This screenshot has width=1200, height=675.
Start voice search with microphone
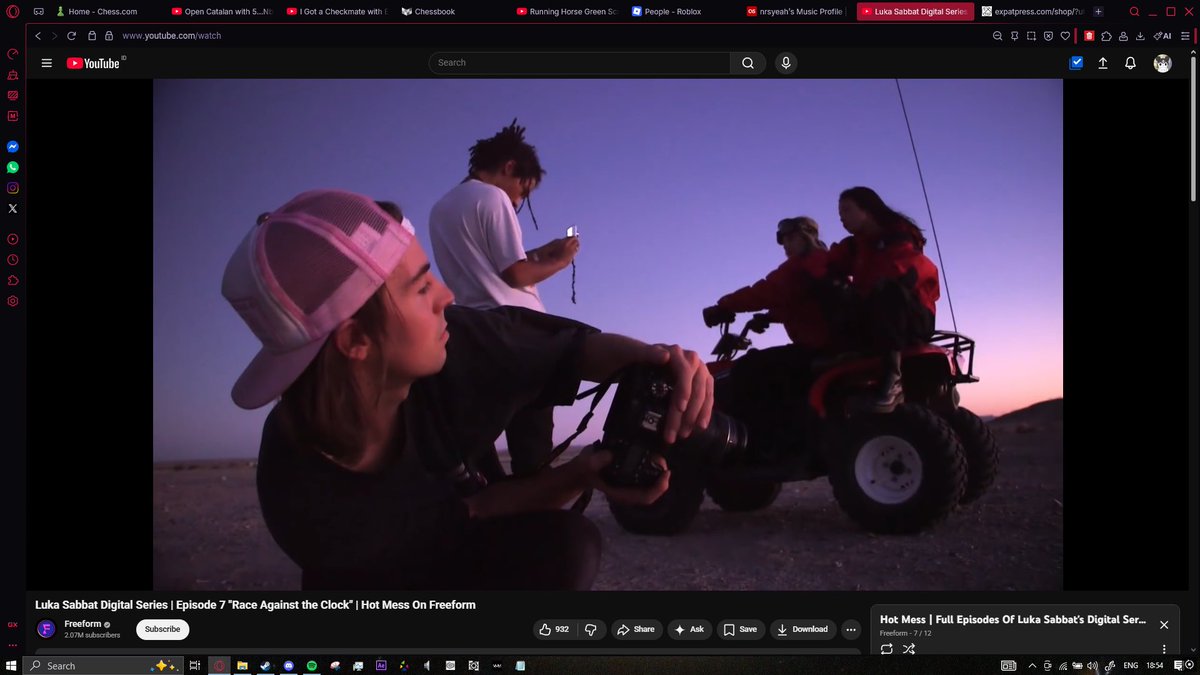(x=786, y=63)
